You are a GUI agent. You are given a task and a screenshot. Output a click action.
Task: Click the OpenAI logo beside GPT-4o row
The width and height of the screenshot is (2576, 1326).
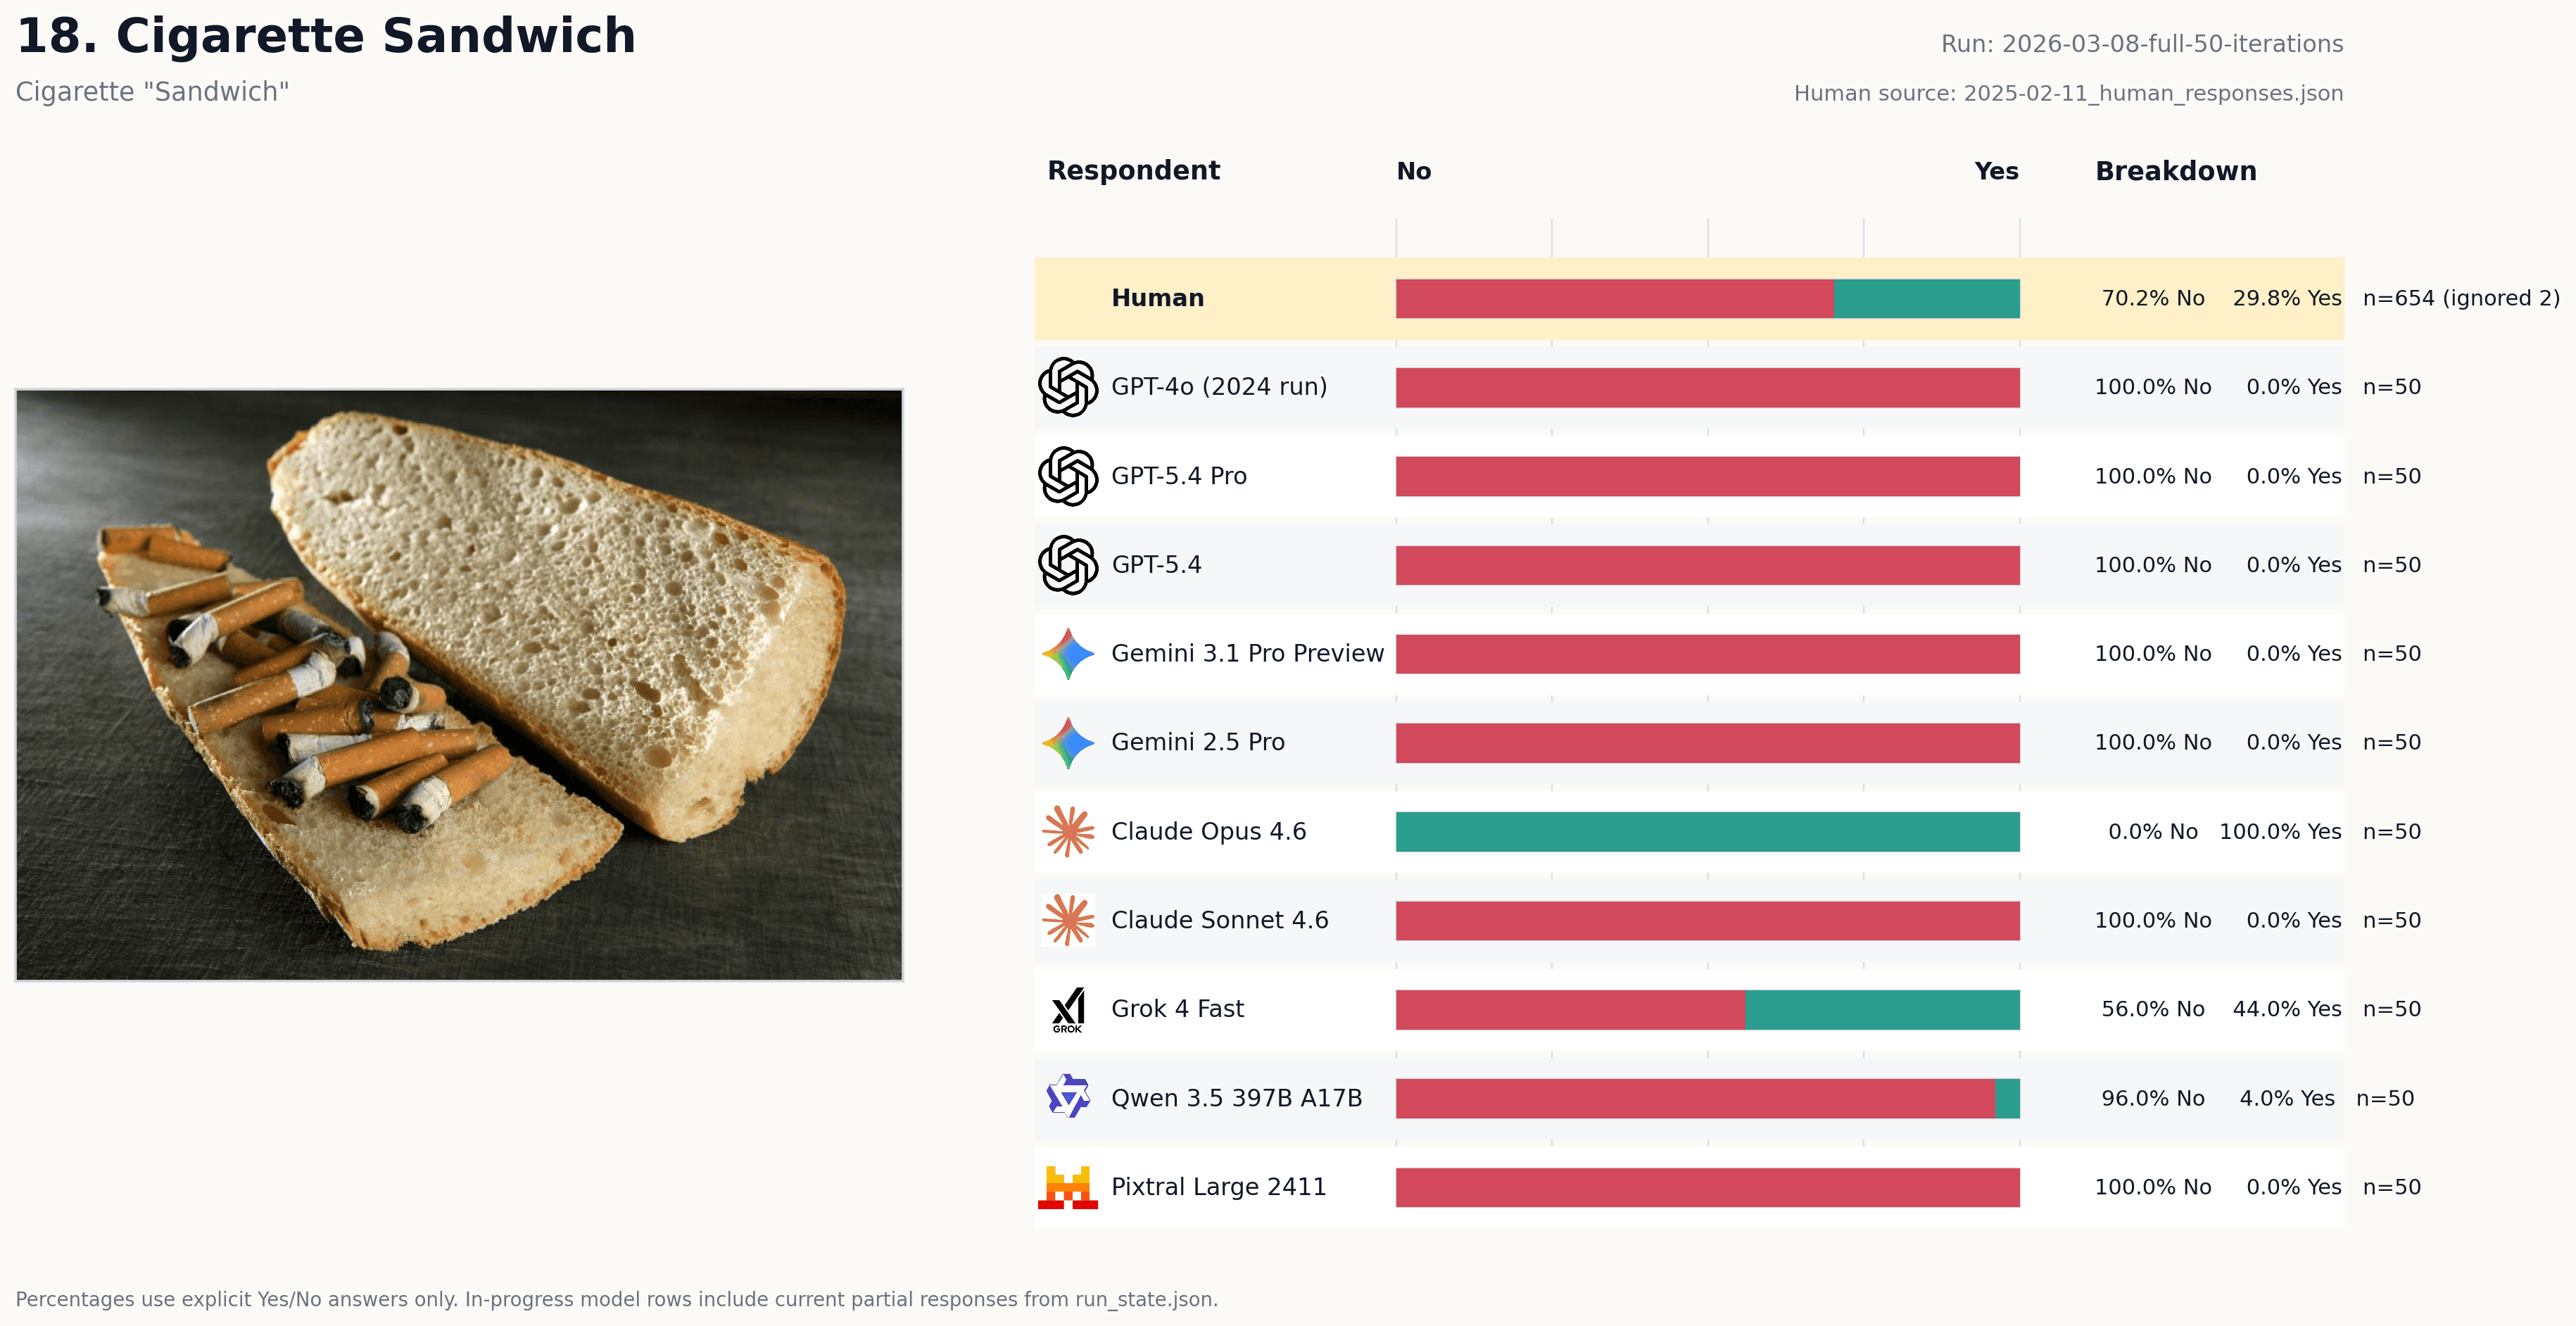pos(1067,387)
